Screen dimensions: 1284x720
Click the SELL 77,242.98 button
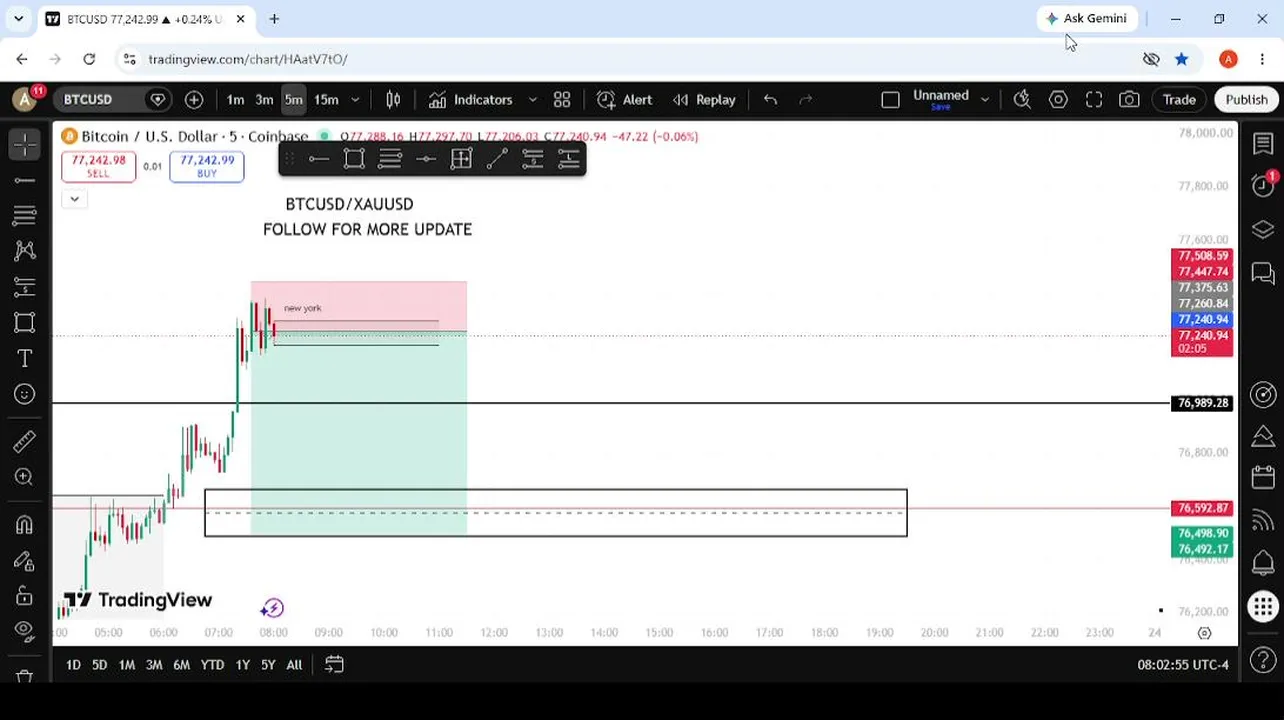98,166
